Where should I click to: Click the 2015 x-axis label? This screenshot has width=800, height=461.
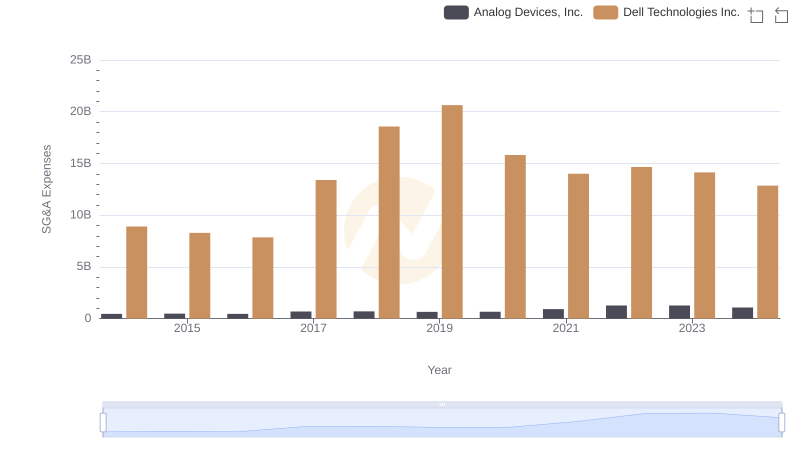pos(187,328)
